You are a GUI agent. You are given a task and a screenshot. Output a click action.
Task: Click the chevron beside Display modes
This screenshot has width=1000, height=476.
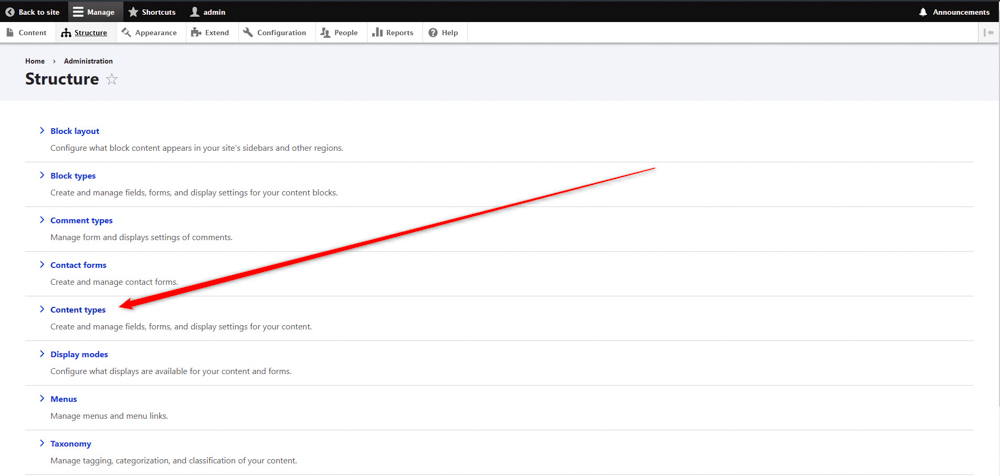pos(41,353)
